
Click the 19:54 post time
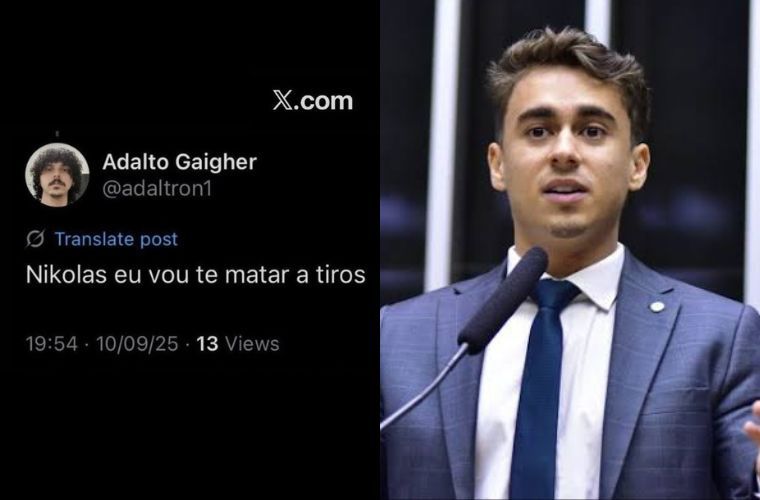51,344
